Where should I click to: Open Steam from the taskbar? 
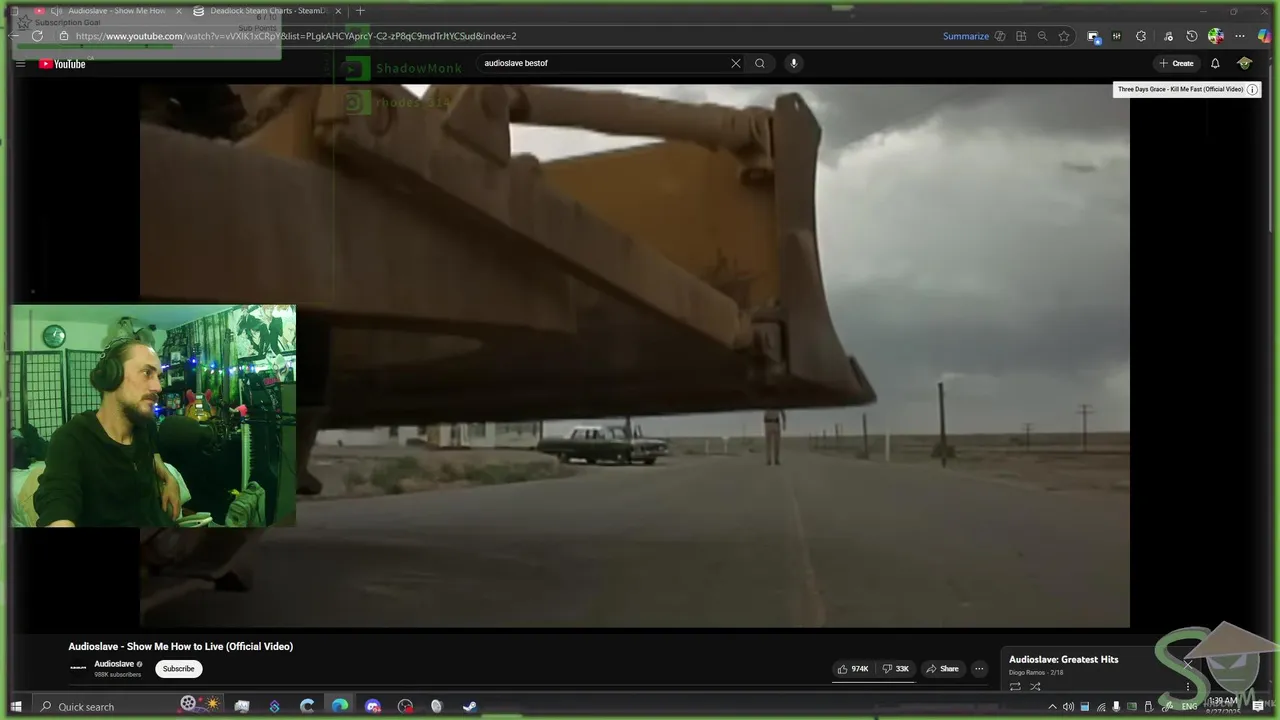(x=469, y=706)
